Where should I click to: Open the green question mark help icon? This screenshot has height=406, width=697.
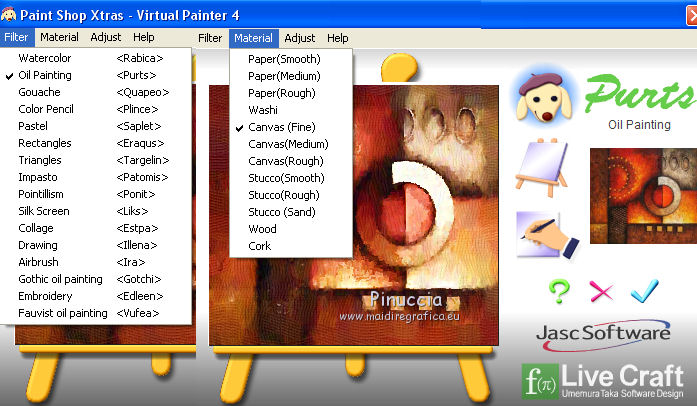click(x=559, y=291)
